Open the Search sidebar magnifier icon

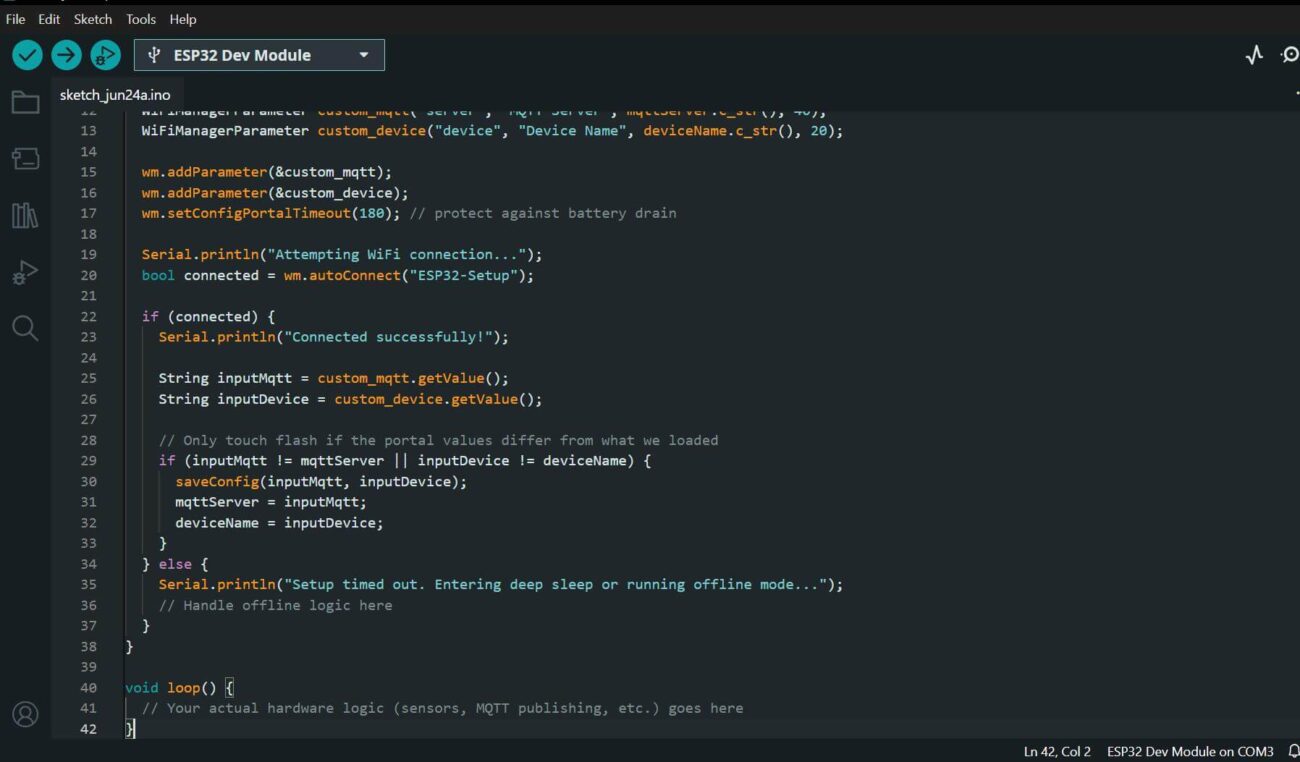point(25,328)
